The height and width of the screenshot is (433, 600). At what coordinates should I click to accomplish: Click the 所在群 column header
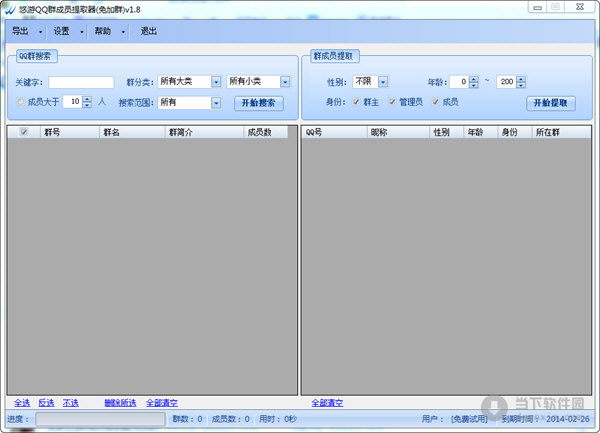(x=561, y=132)
